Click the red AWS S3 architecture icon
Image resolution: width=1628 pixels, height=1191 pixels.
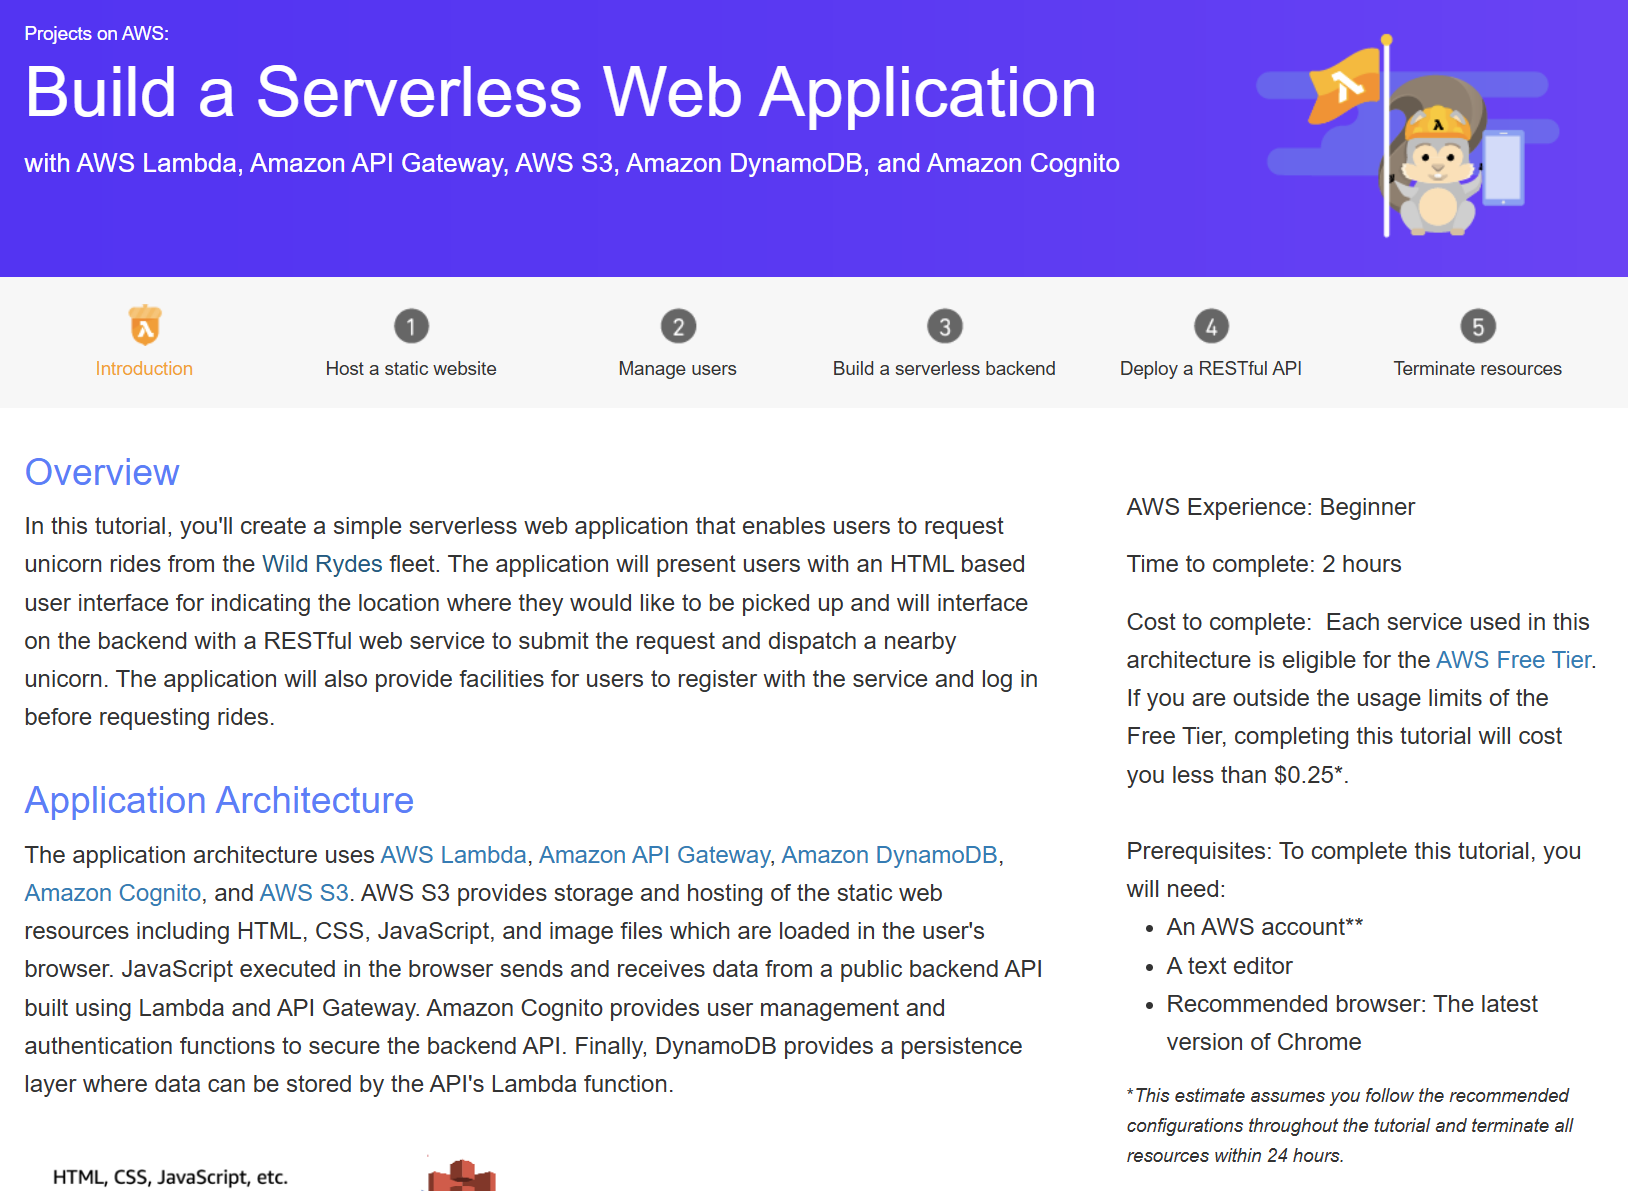(462, 1175)
